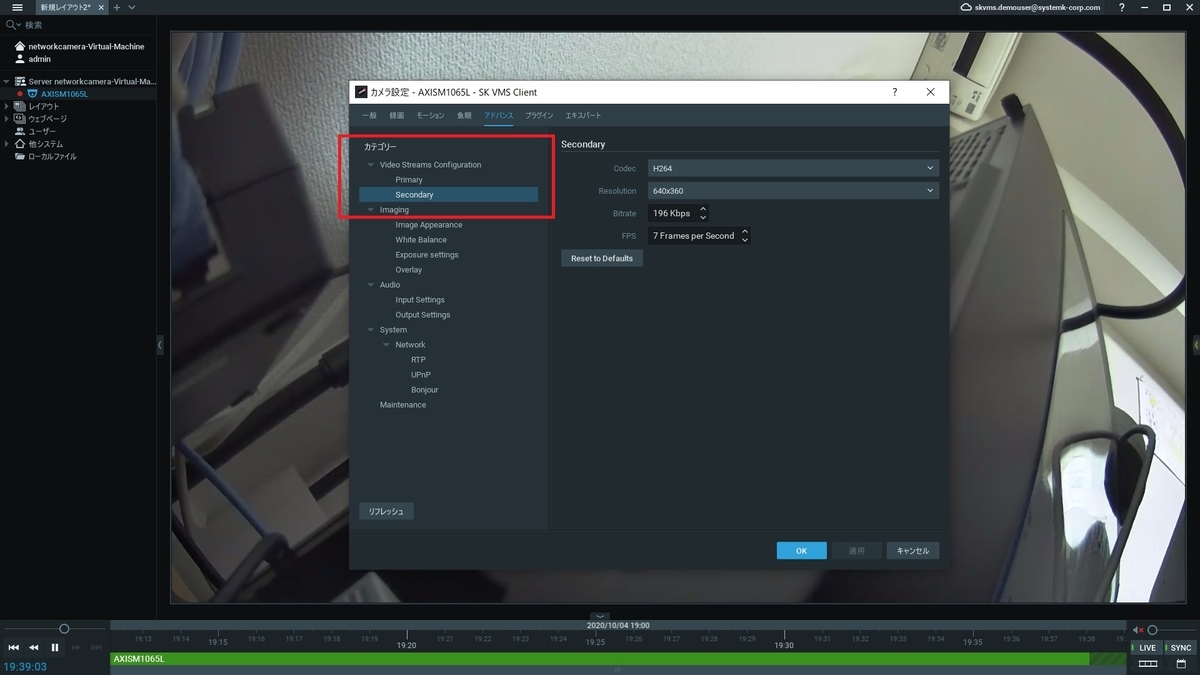Close the 新規レイアウト2 tab

[101, 7]
